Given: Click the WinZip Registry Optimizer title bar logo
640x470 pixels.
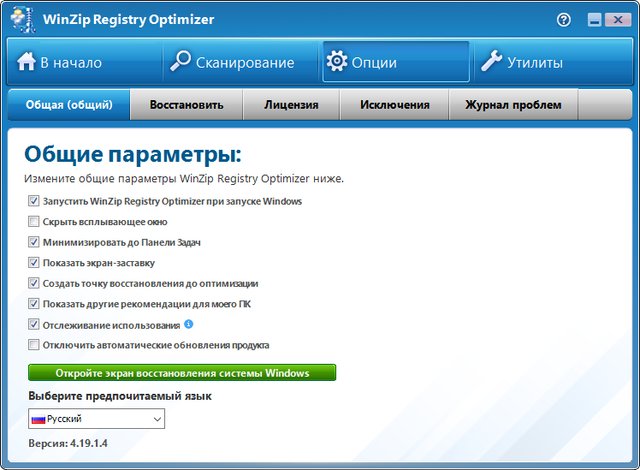Looking at the screenshot, I should [x=17, y=18].
